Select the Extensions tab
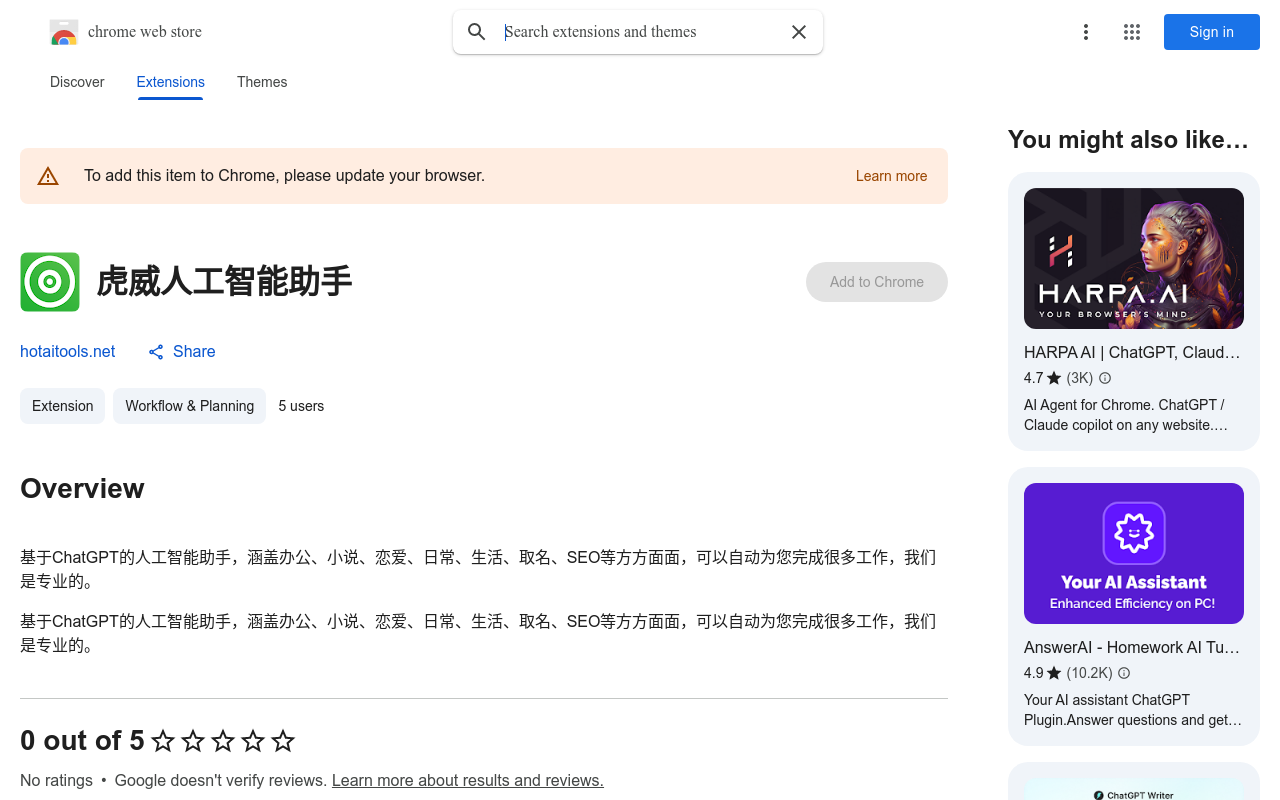This screenshot has width=1280, height=800. point(171,82)
